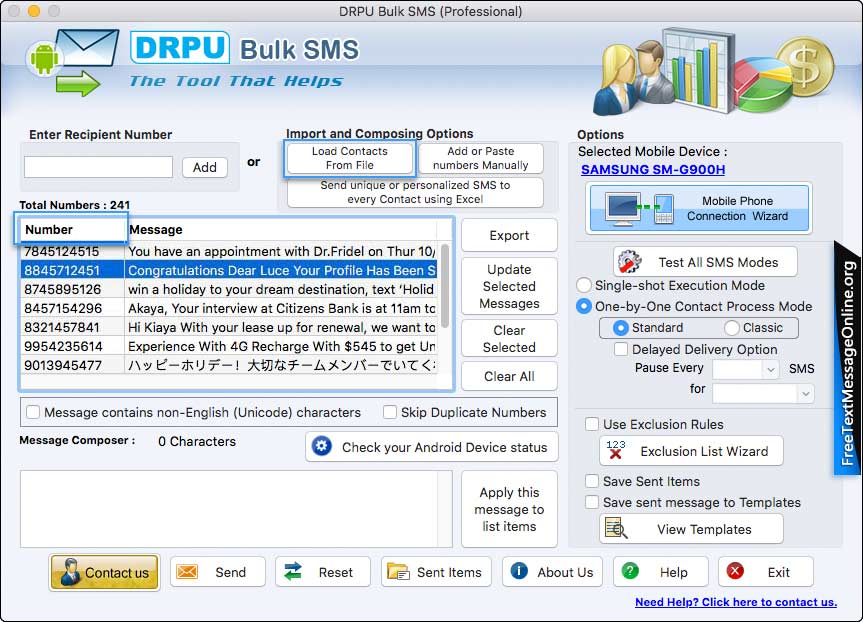The width and height of the screenshot is (863, 622).
Task: Select One-by-One Contact Process Mode
Action: [x=583, y=306]
